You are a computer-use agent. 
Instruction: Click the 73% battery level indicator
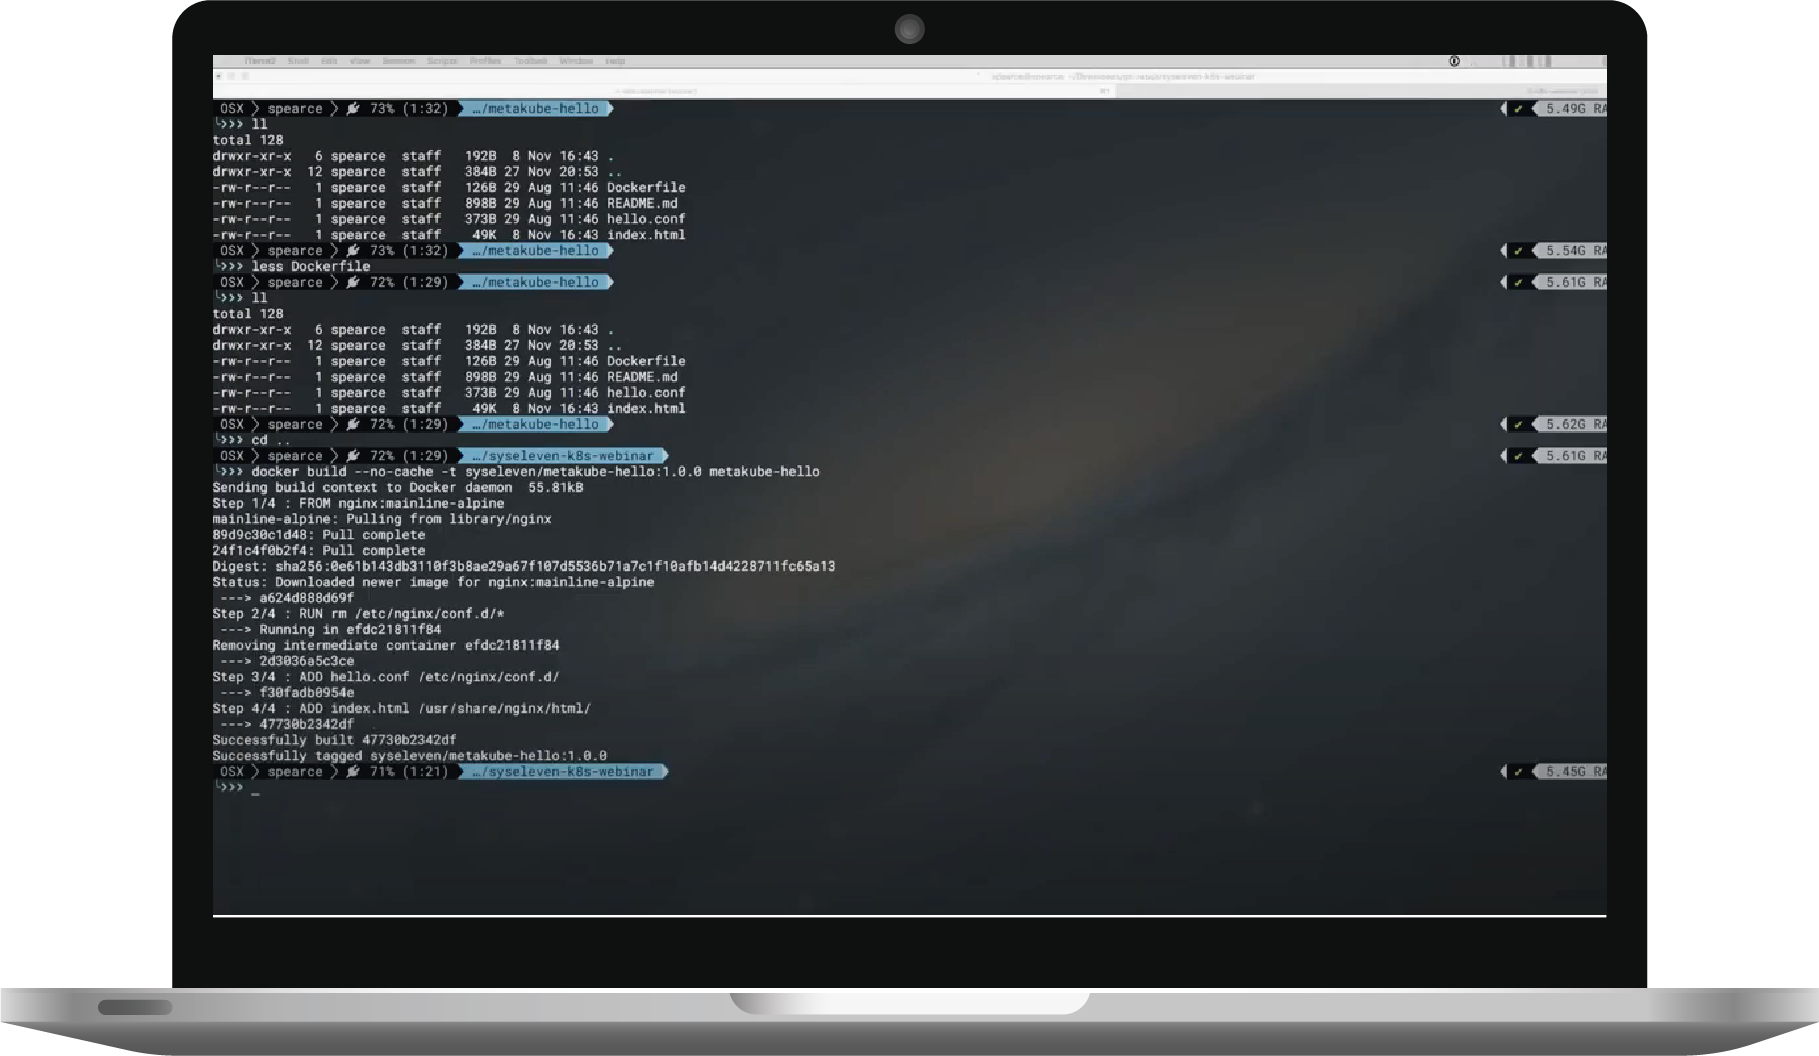384,108
